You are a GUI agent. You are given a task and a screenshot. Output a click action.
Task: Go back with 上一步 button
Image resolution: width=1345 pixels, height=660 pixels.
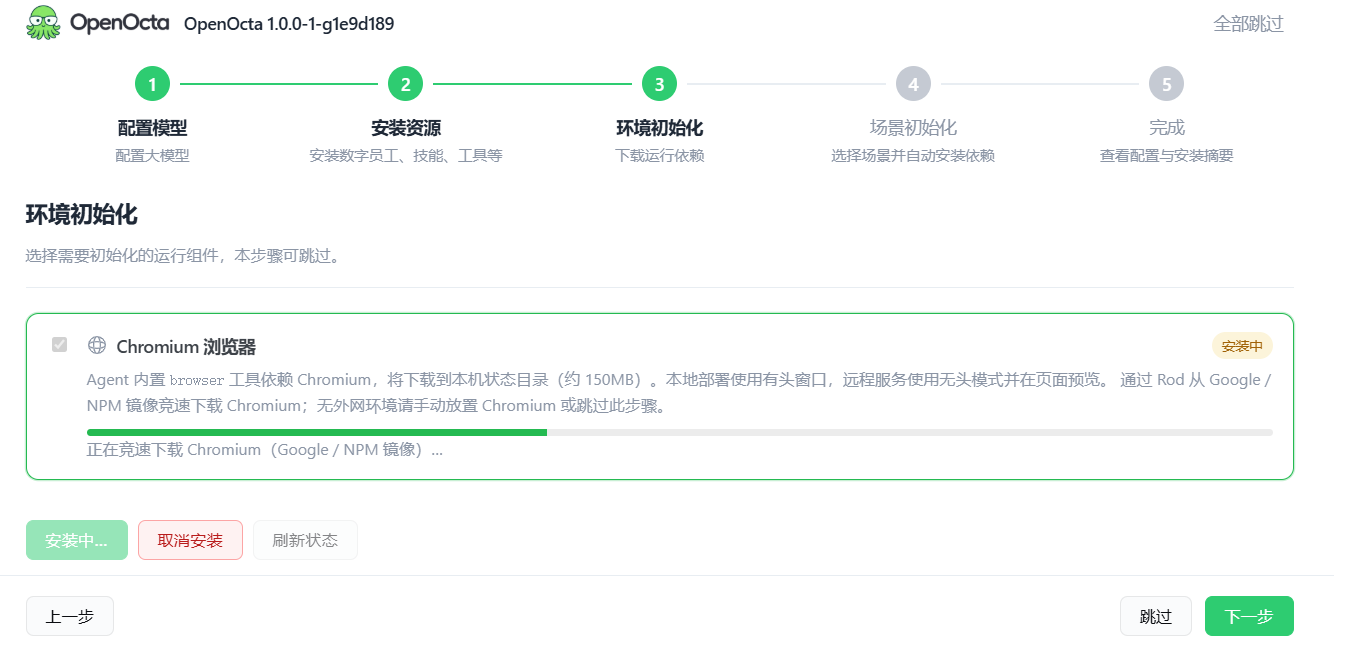tap(70, 616)
